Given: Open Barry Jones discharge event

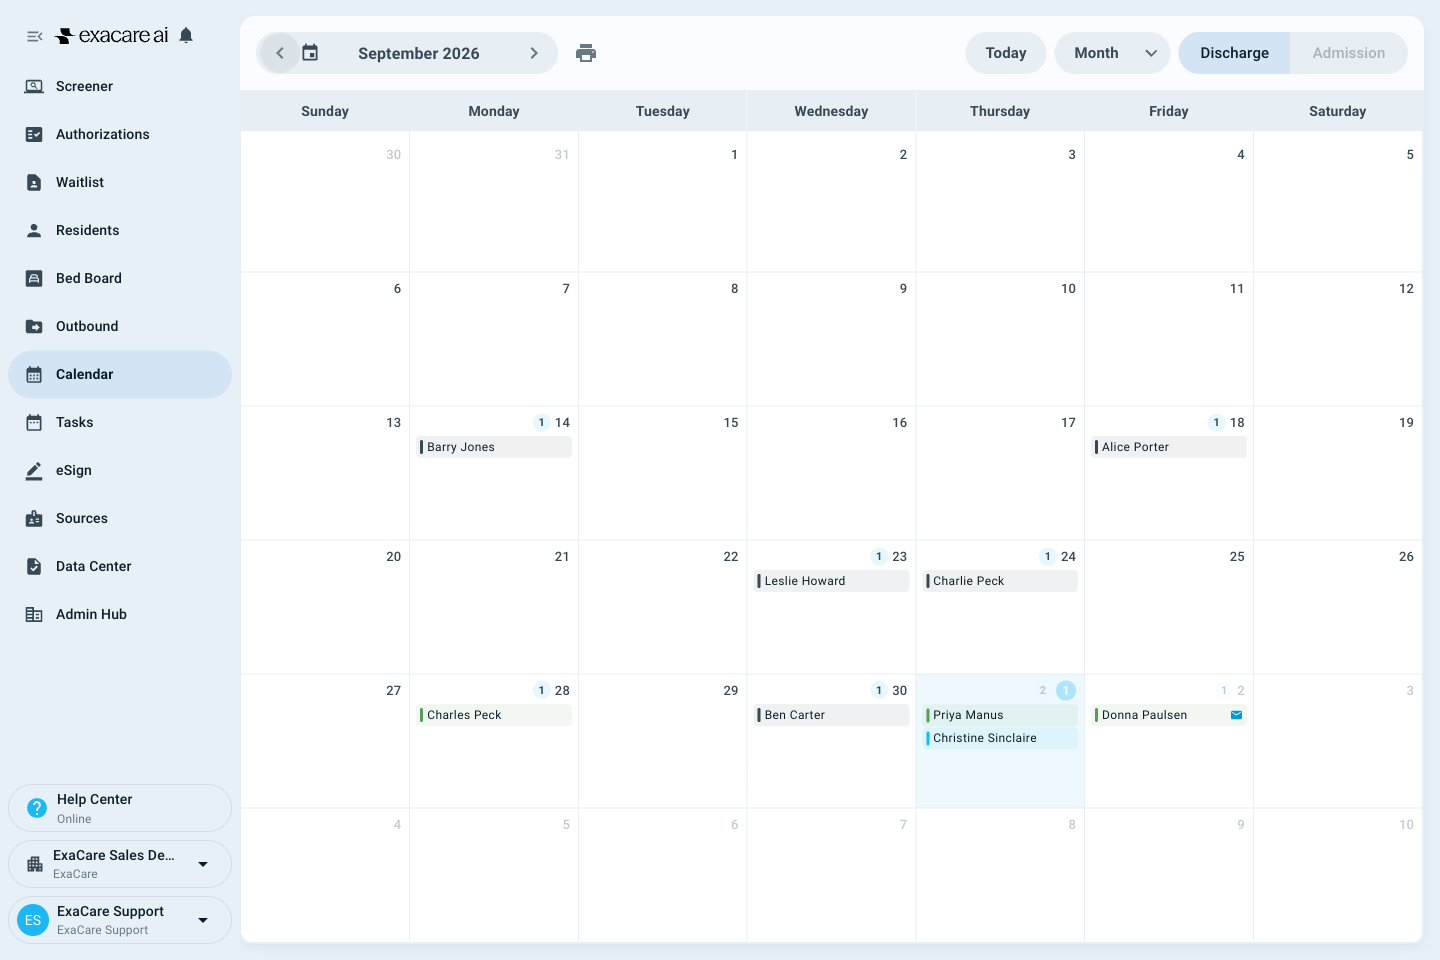Looking at the screenshot, I should (x=494, y=447).
